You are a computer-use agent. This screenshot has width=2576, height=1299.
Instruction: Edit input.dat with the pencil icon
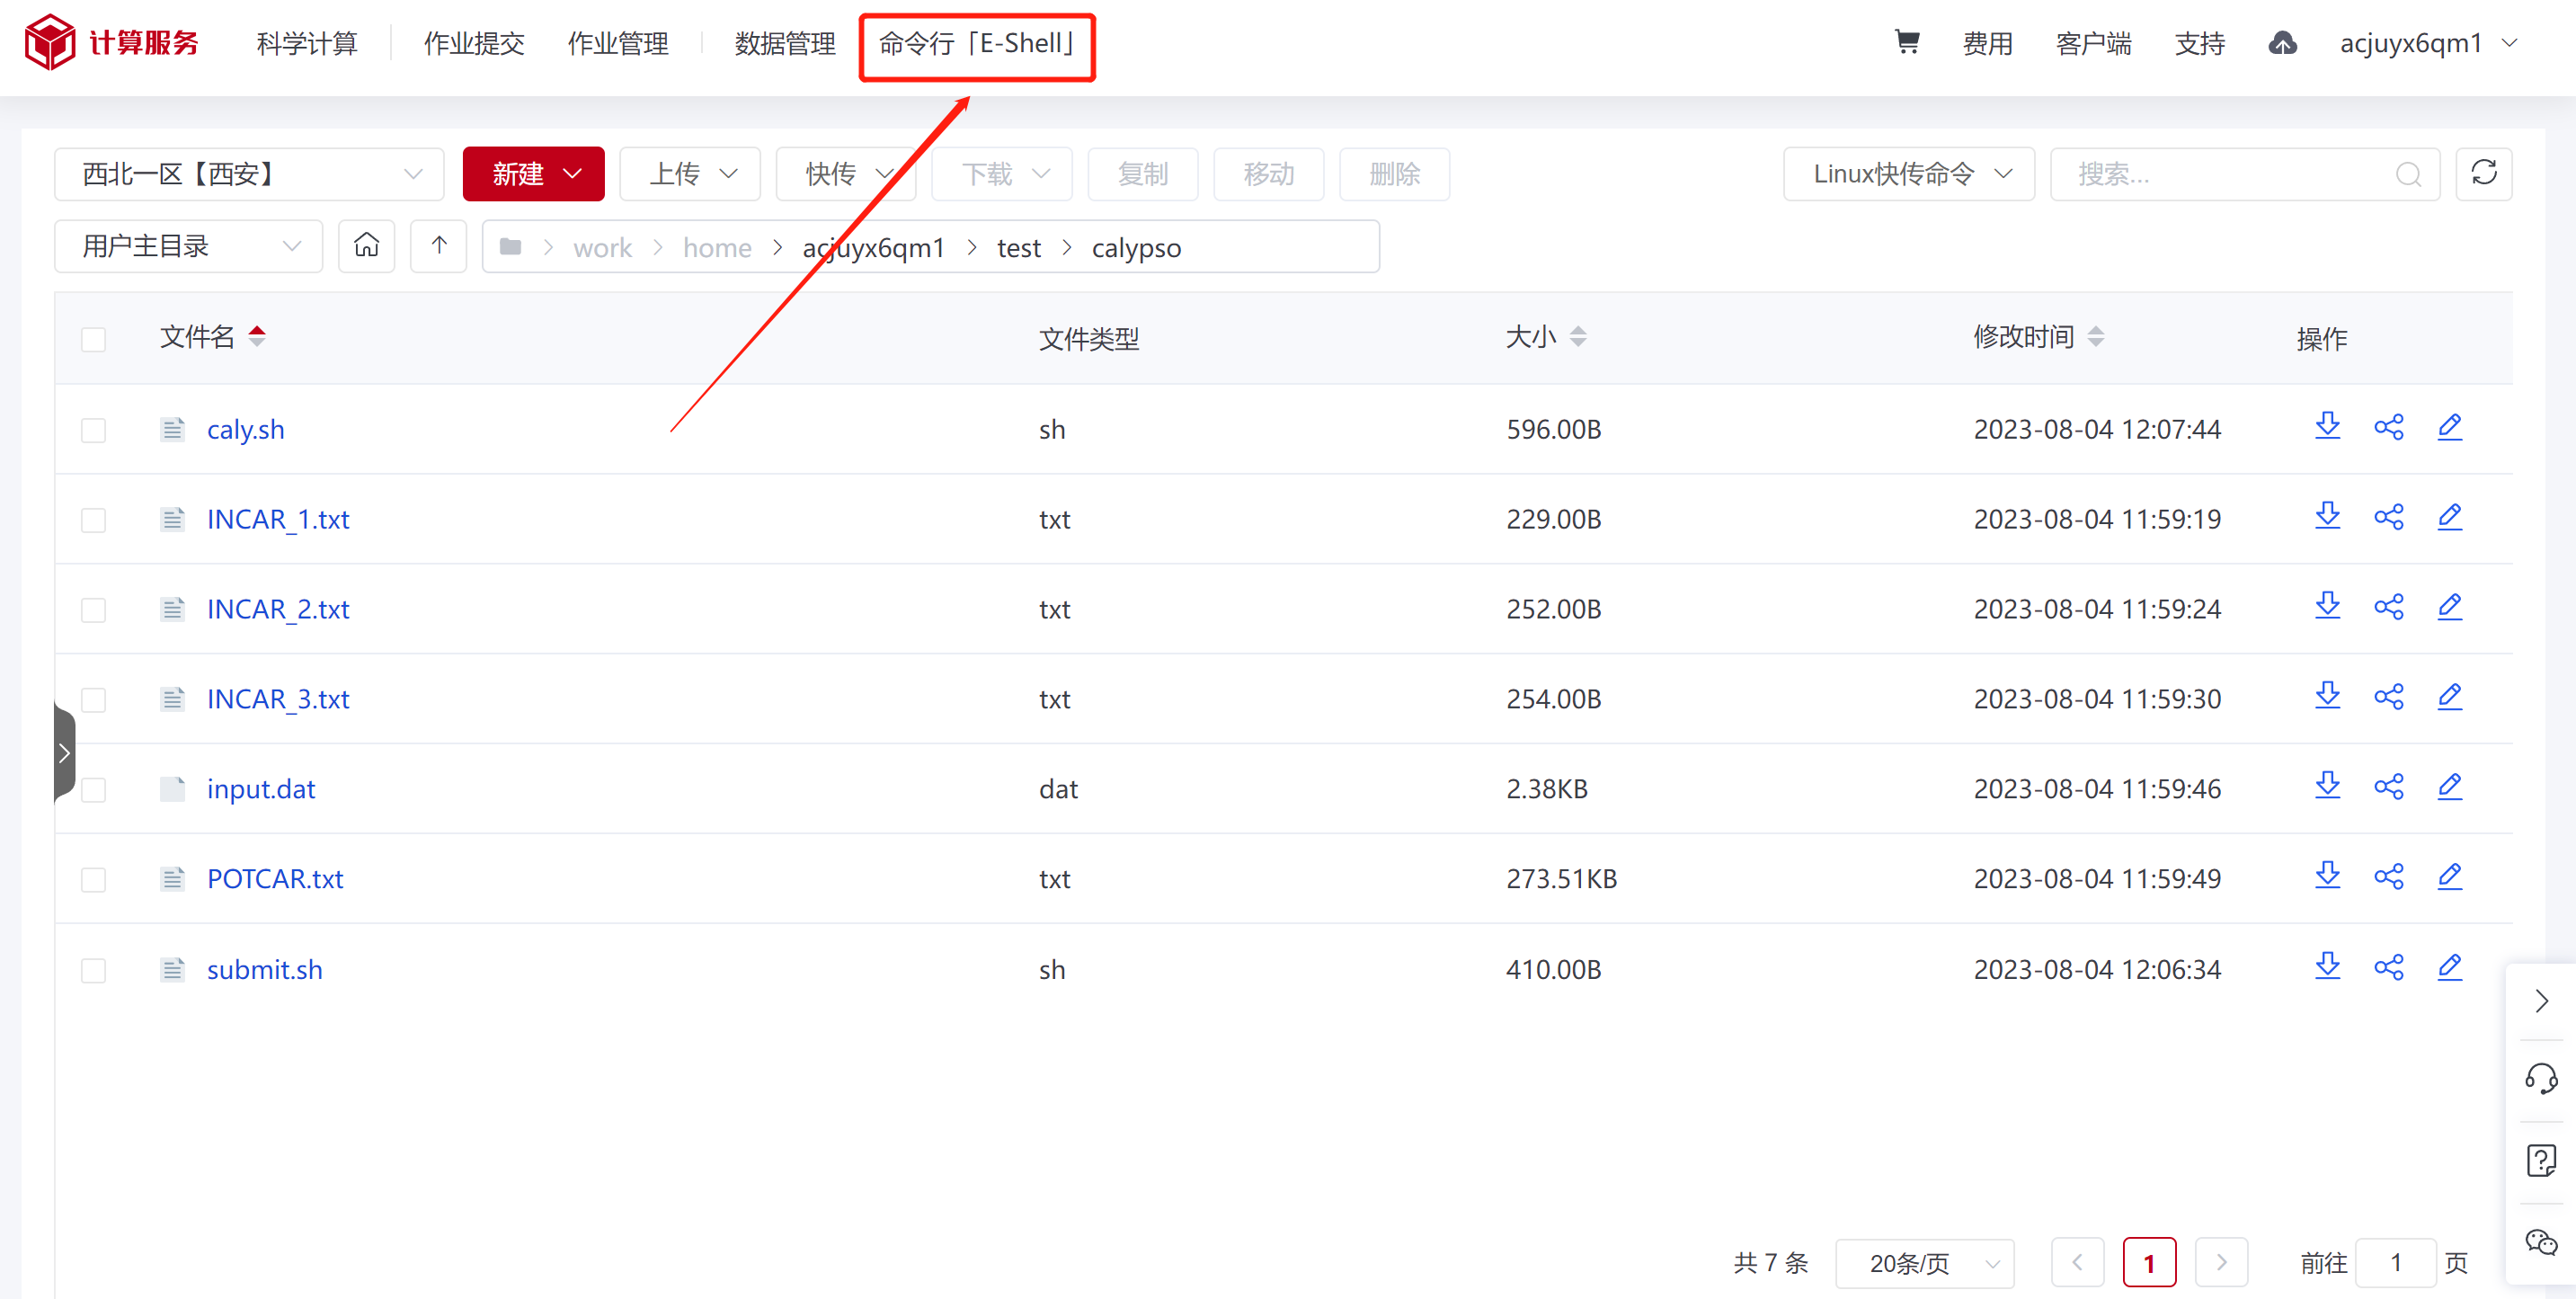tap(2449, 787)
